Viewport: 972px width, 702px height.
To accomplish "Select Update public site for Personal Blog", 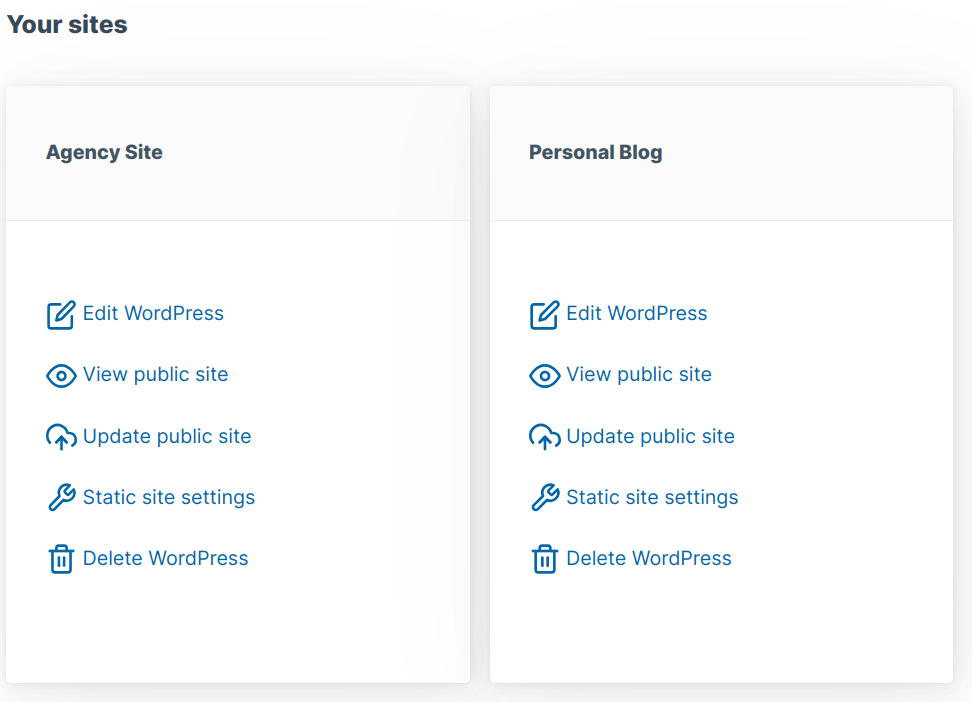I will click(x=650, y=436).
